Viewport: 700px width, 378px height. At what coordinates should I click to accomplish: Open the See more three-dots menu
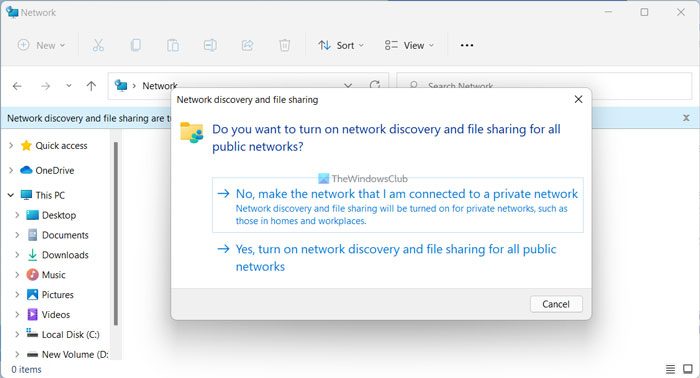point(467,45)
